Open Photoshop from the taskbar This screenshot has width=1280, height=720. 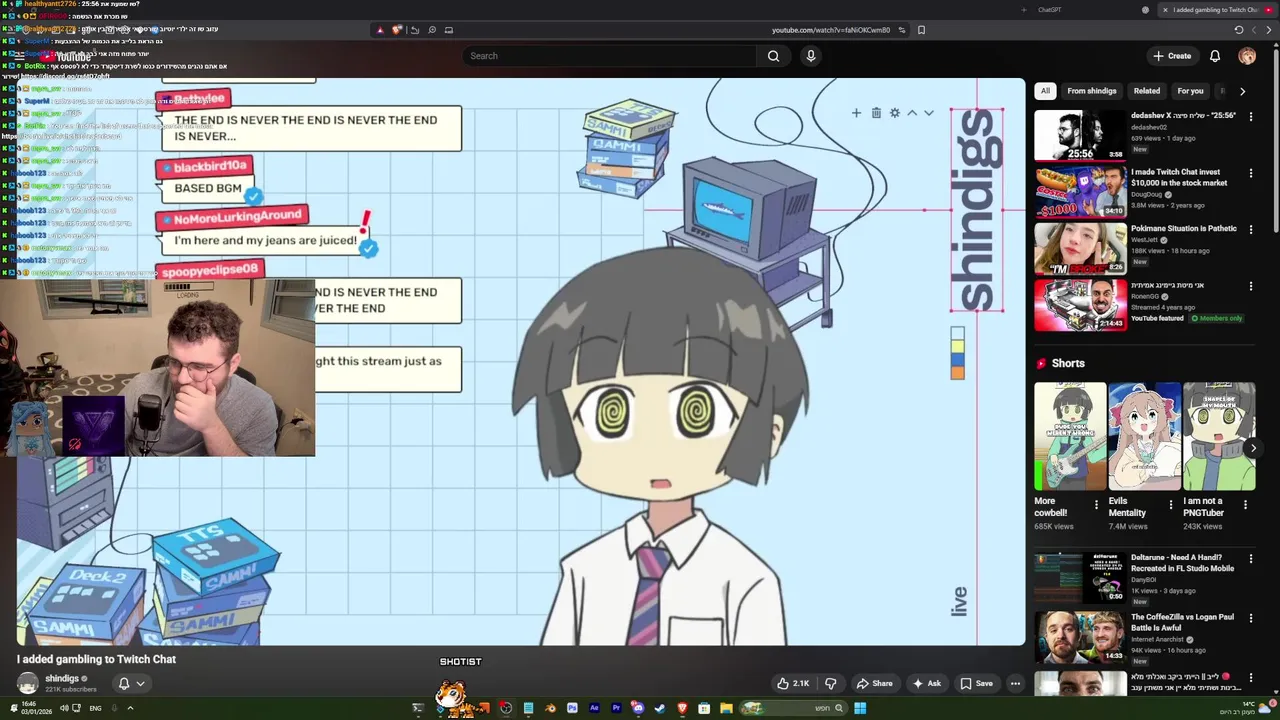tap(572, 708)
